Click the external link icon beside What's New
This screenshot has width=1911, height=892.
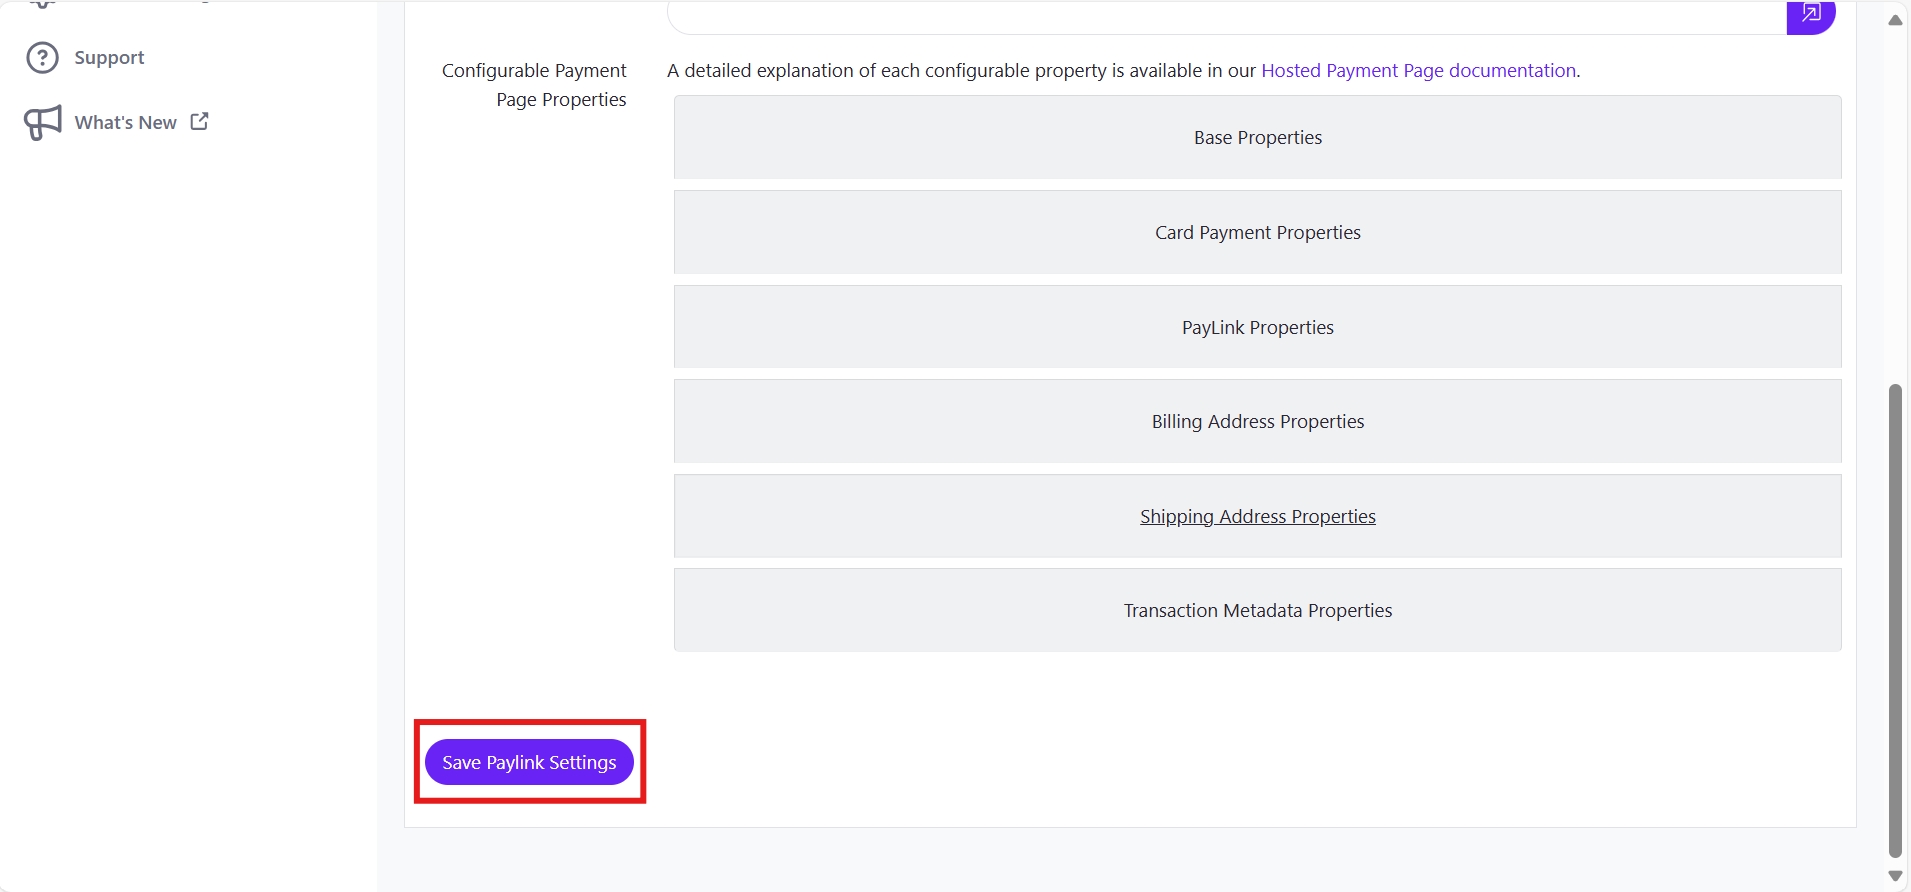(200, 121)
